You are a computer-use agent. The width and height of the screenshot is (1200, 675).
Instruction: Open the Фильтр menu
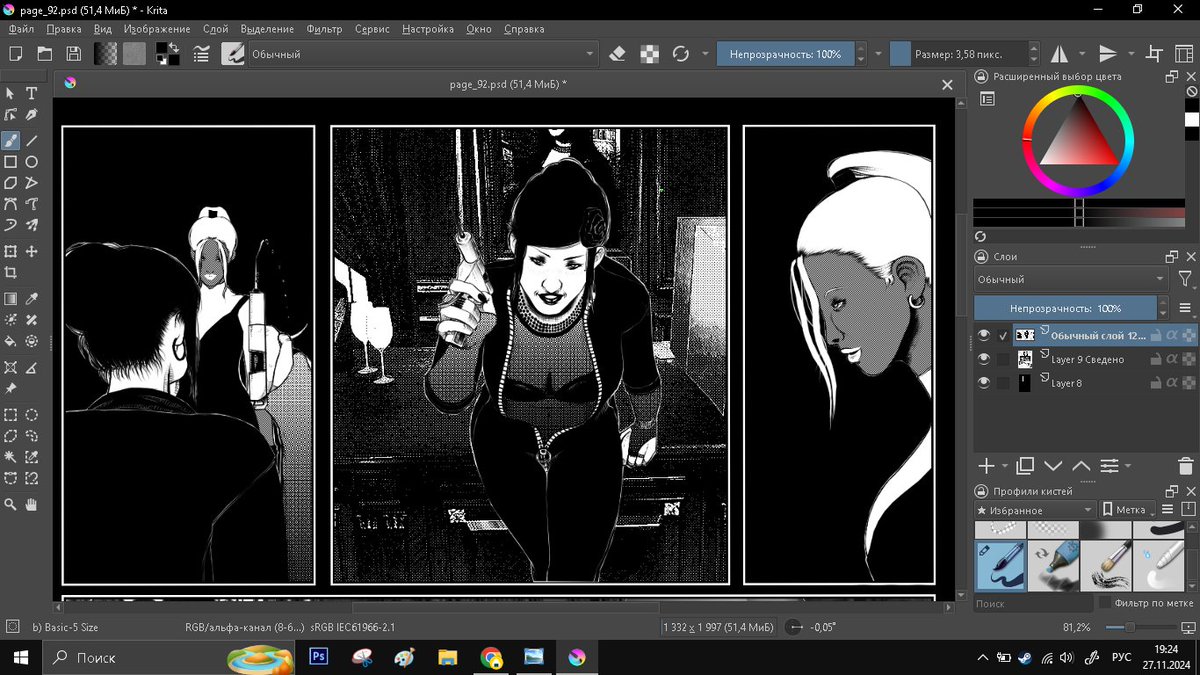tap(324, 29)
